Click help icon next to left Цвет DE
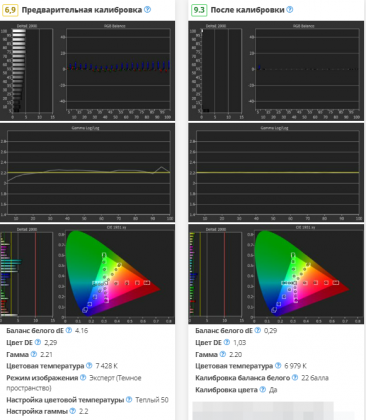The width and height of the screenshot is (366, 420). click(x=38, y=343)
